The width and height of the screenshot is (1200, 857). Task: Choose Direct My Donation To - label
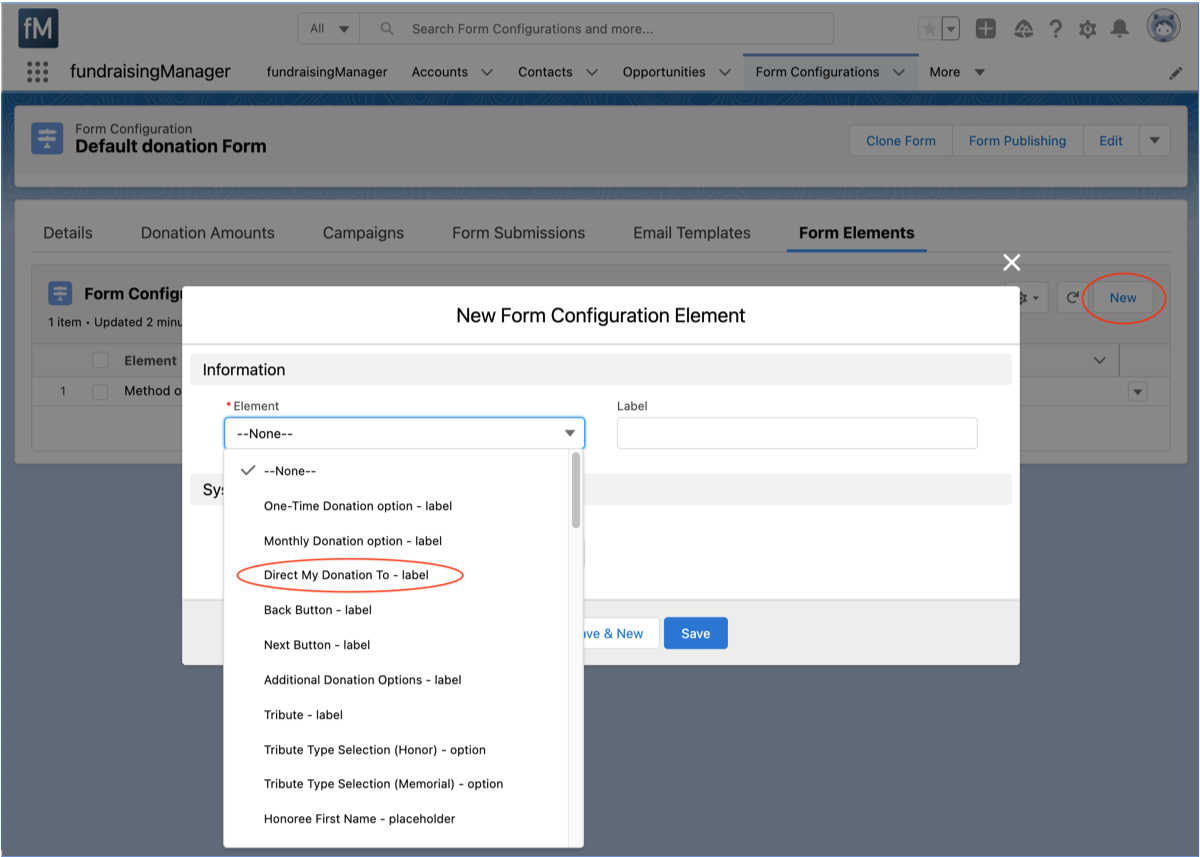click(x=398, y=575)
